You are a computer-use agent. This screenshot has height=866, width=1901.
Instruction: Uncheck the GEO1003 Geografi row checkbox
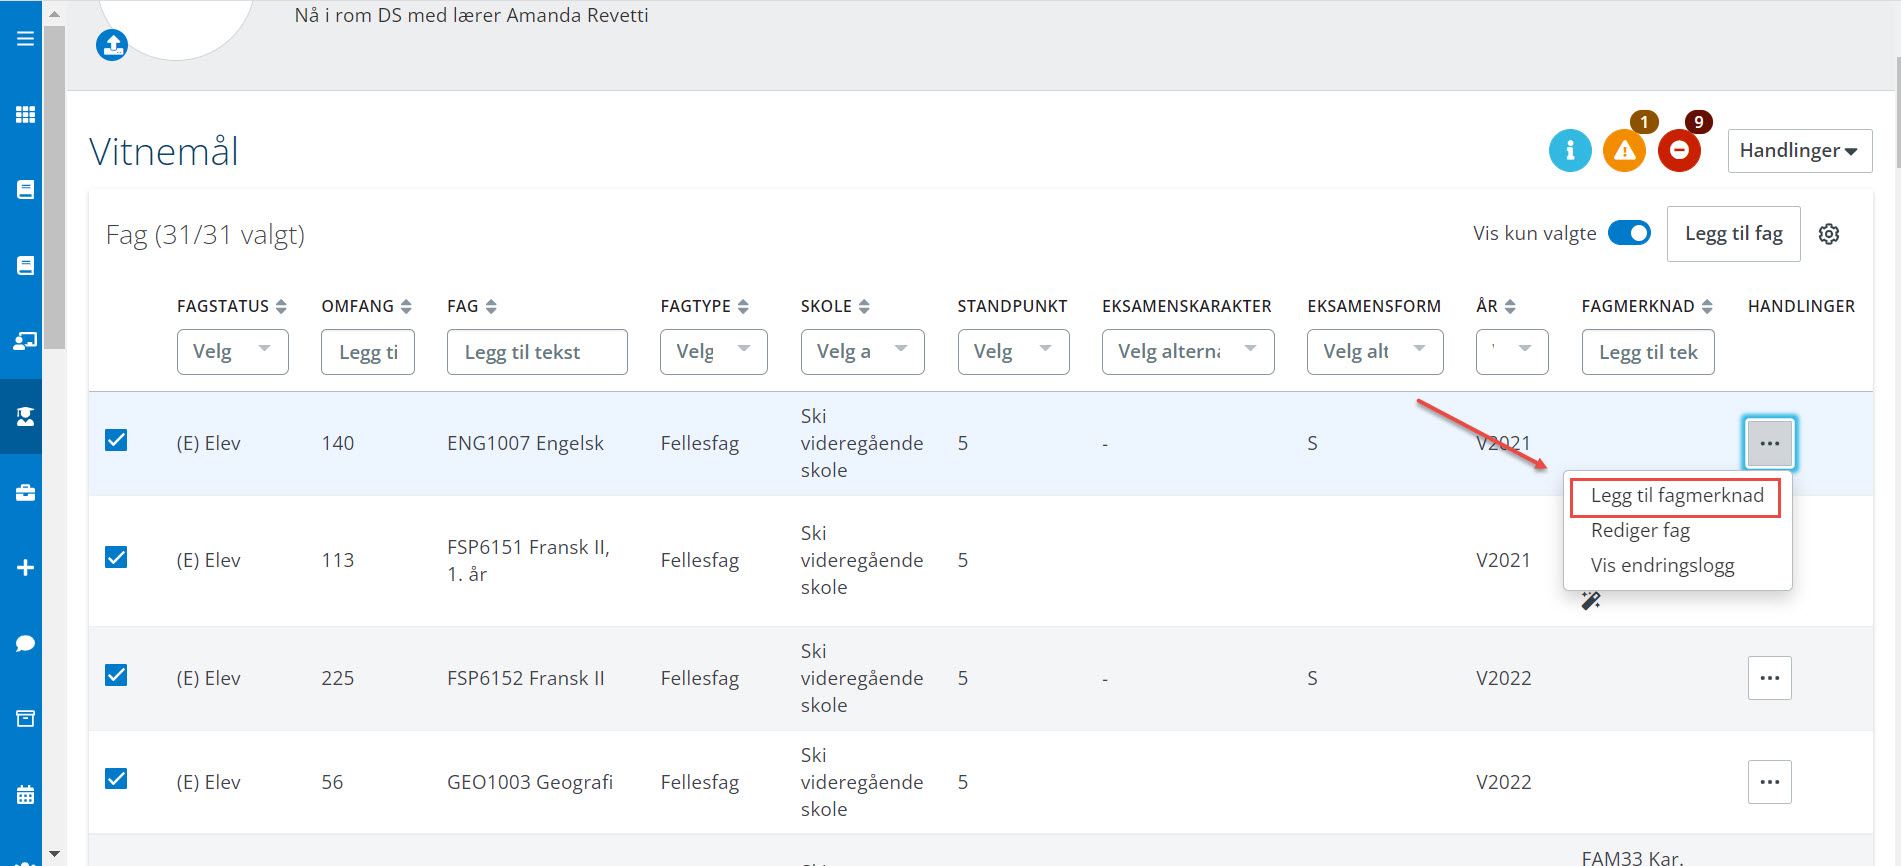(116, 779)
